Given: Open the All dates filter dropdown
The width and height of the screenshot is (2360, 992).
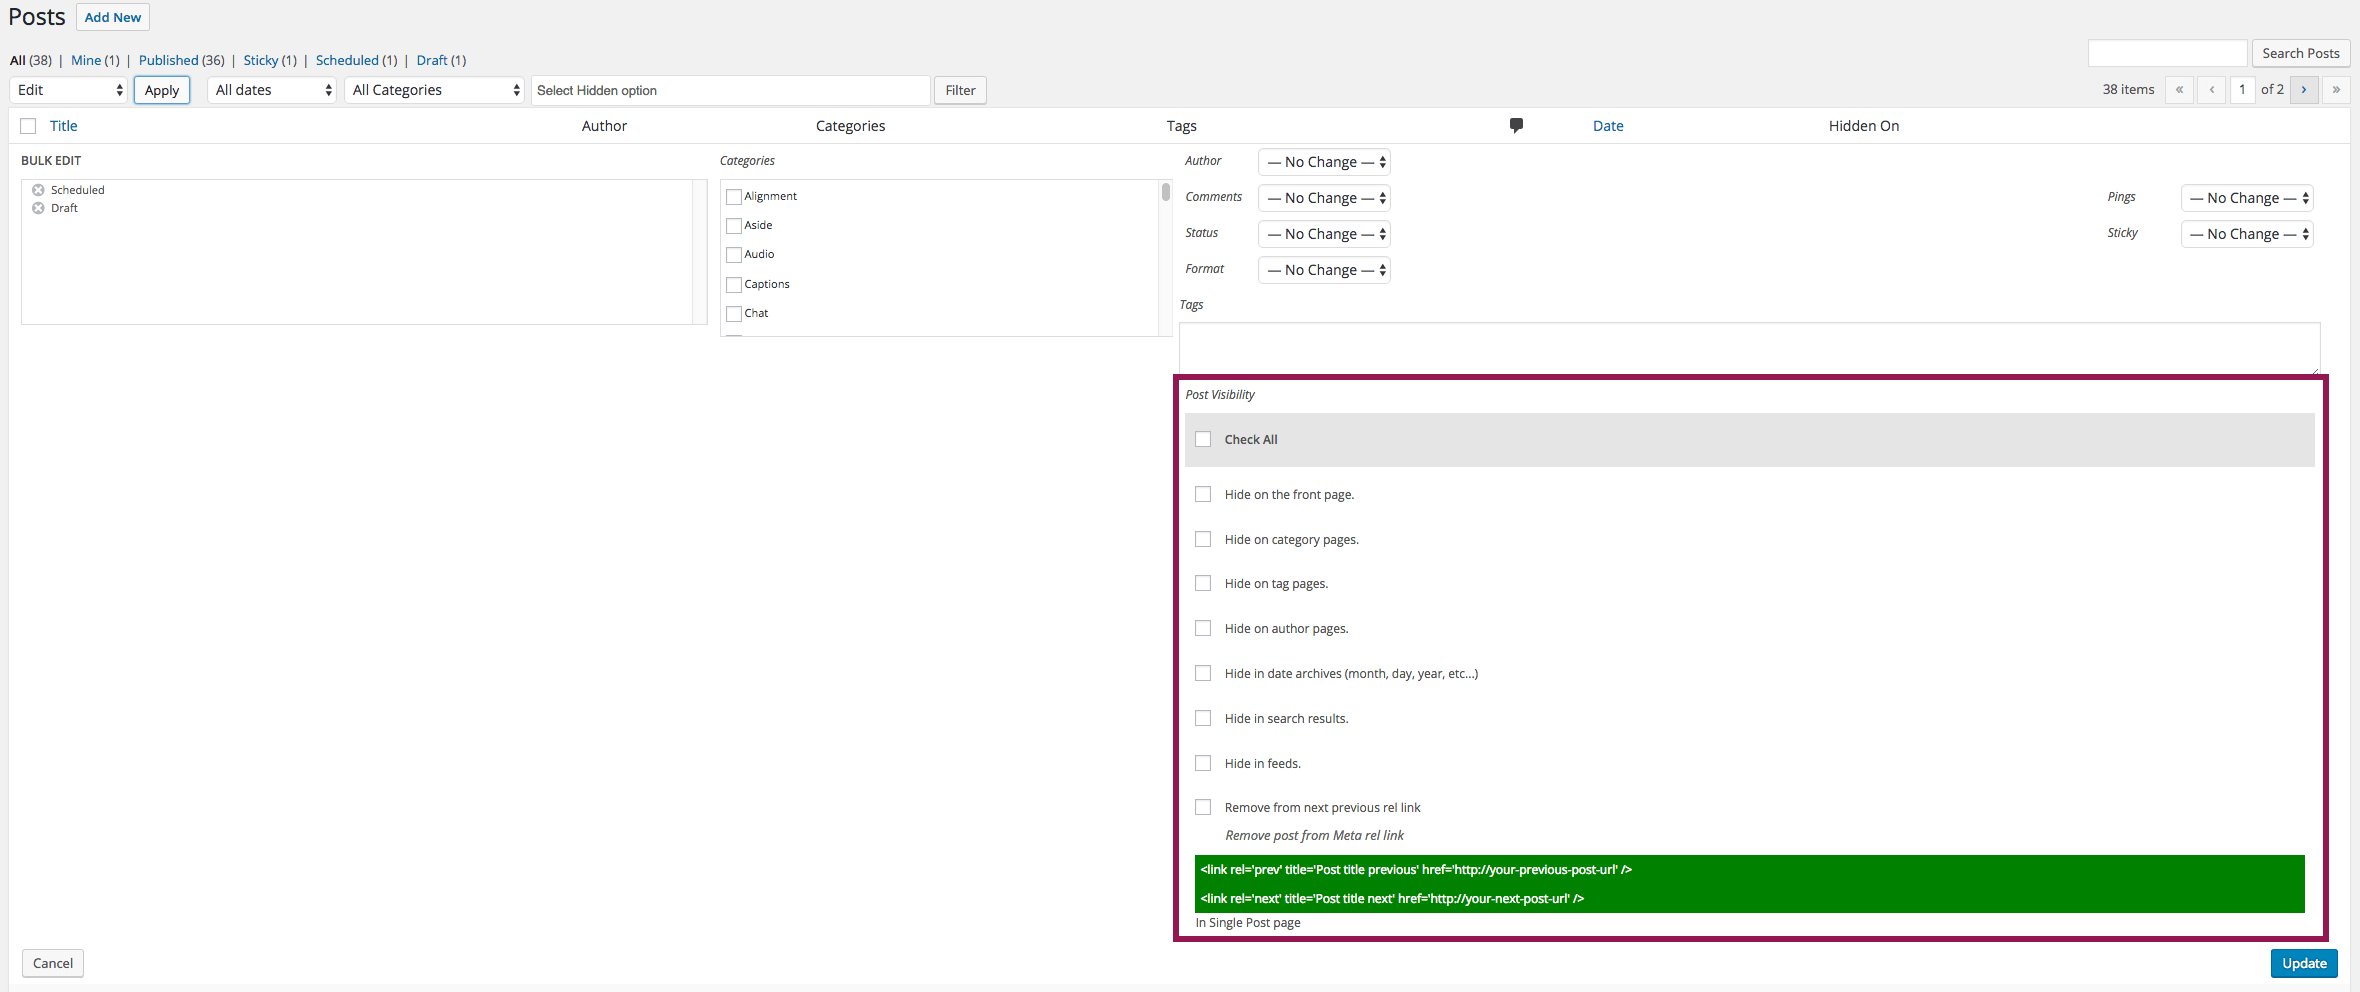Looking at the screenshot, I should point(272,90).
